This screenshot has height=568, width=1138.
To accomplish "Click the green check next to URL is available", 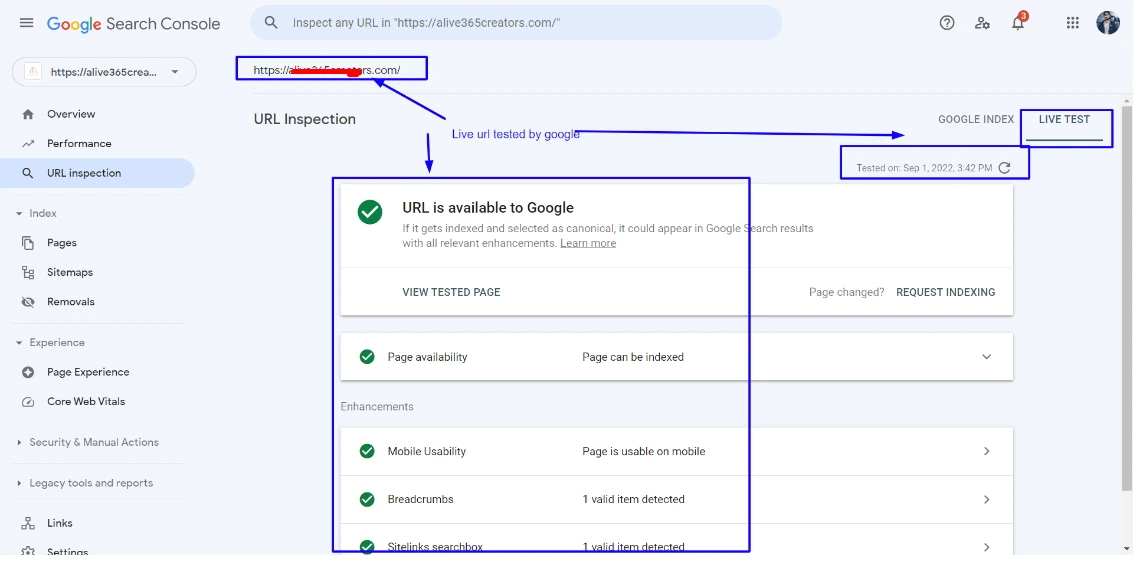I will pos(370,212).
